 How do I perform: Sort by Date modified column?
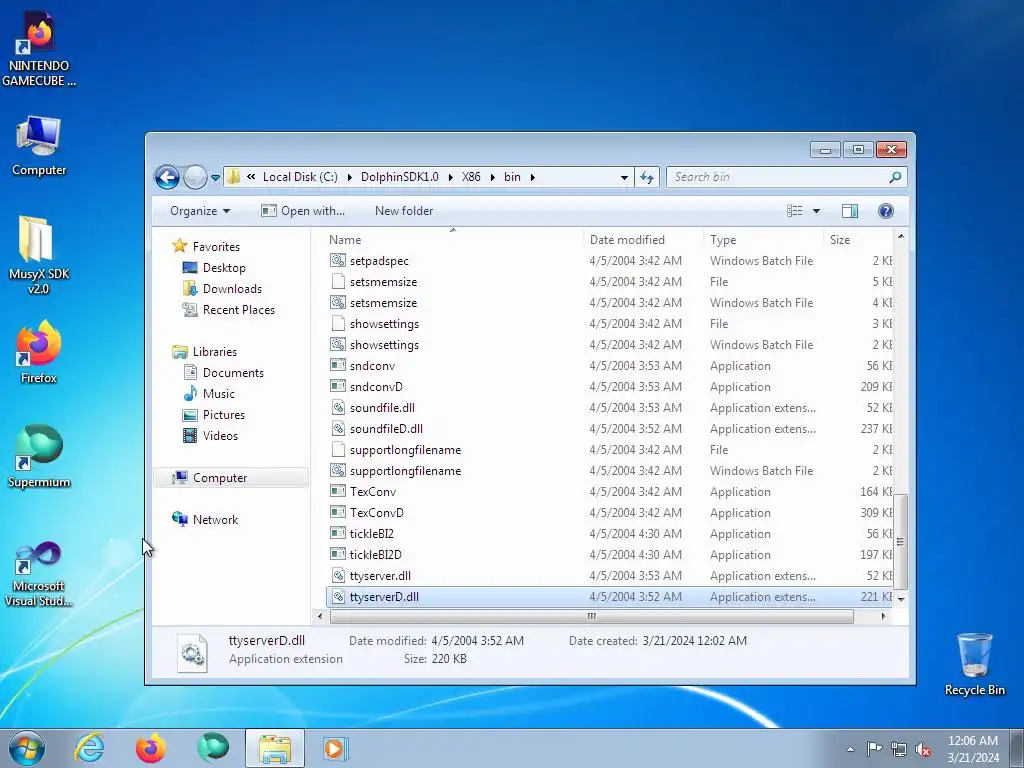pos(643,240)
